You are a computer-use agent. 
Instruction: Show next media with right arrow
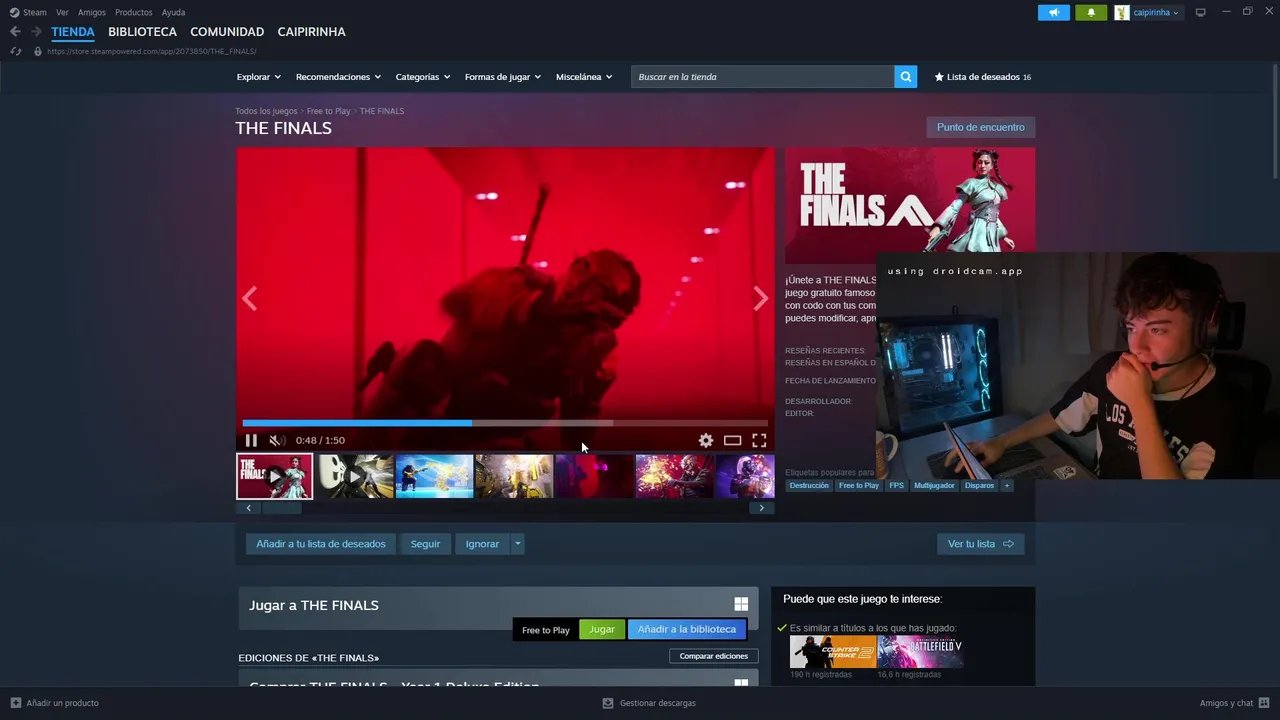[x=760, y=298]
